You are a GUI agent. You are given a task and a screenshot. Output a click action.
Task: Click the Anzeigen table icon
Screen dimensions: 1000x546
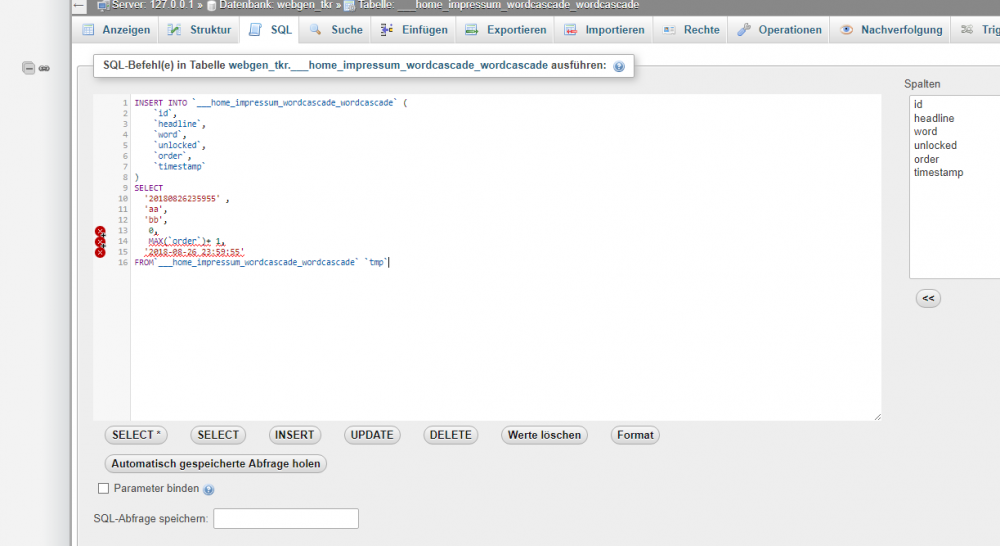88,30
